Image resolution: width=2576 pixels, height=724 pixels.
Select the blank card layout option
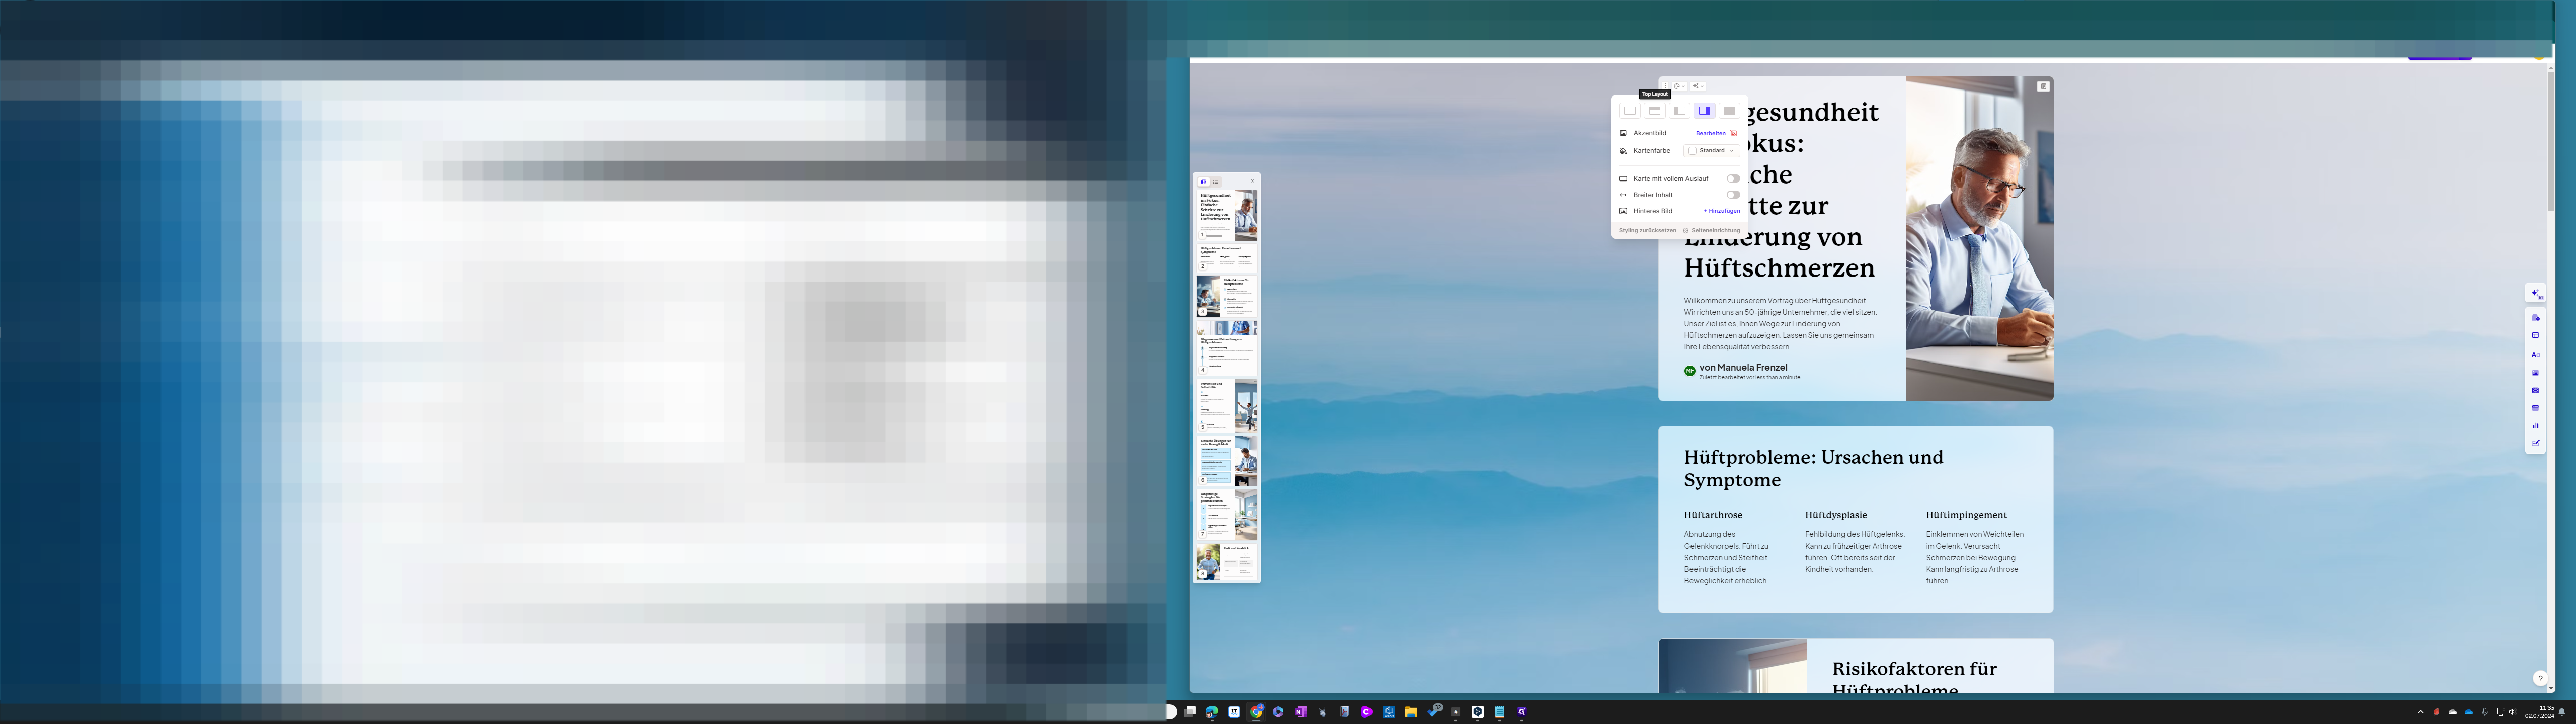pyautogui.click(x=1630, y=111)
